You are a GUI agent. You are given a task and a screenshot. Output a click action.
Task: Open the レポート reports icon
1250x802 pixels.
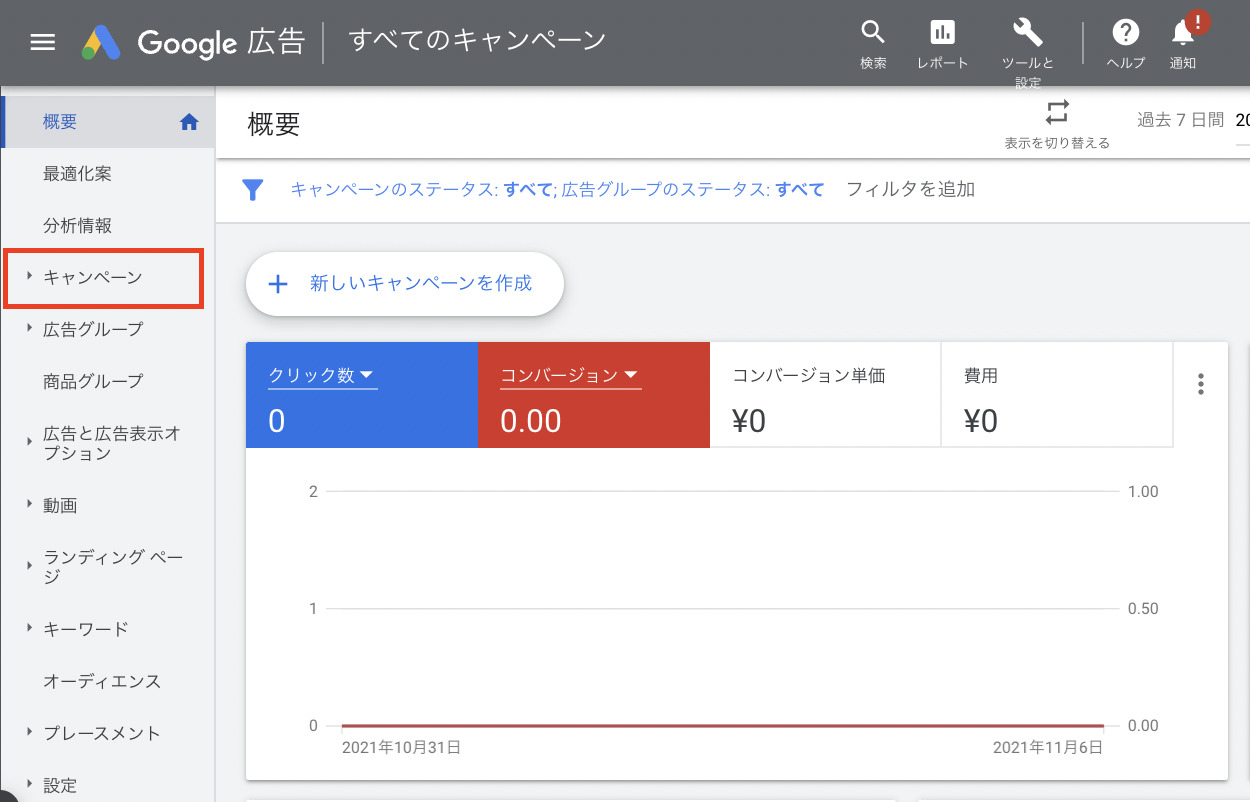click(942, 33)
